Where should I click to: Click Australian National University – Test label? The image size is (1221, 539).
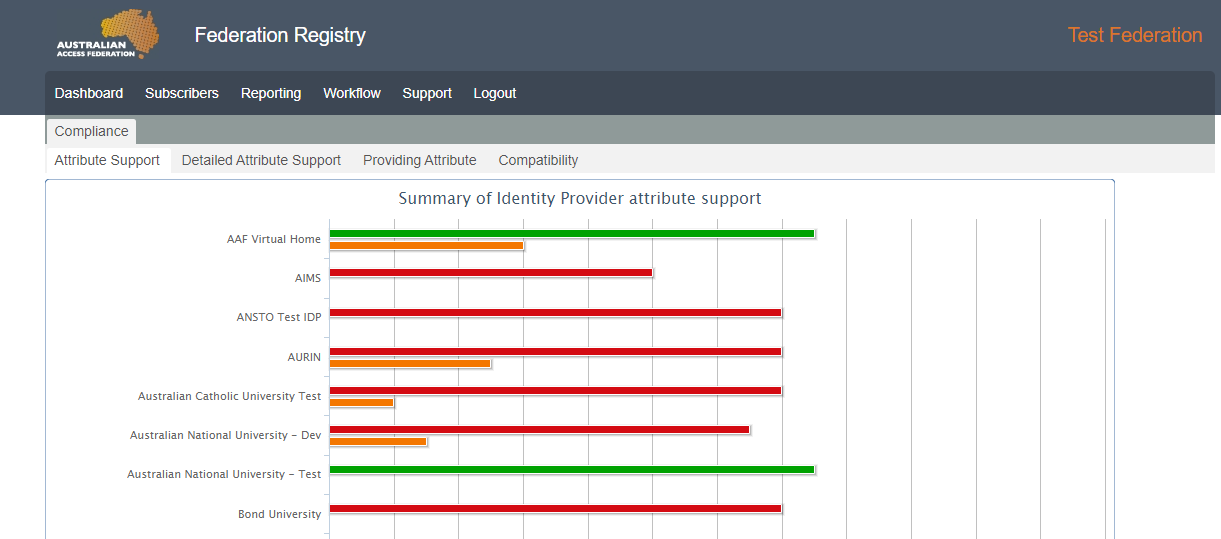[x=224, y=474]
